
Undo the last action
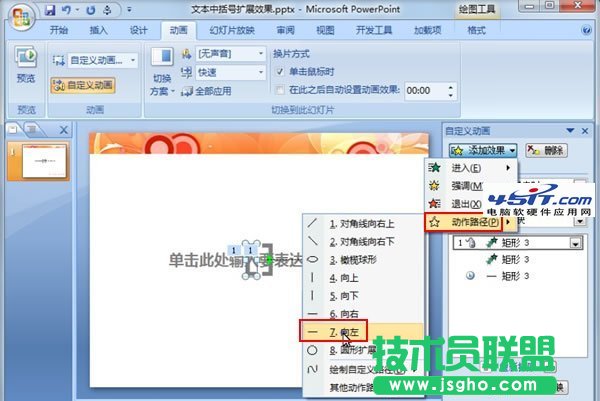tap(67, 10)
